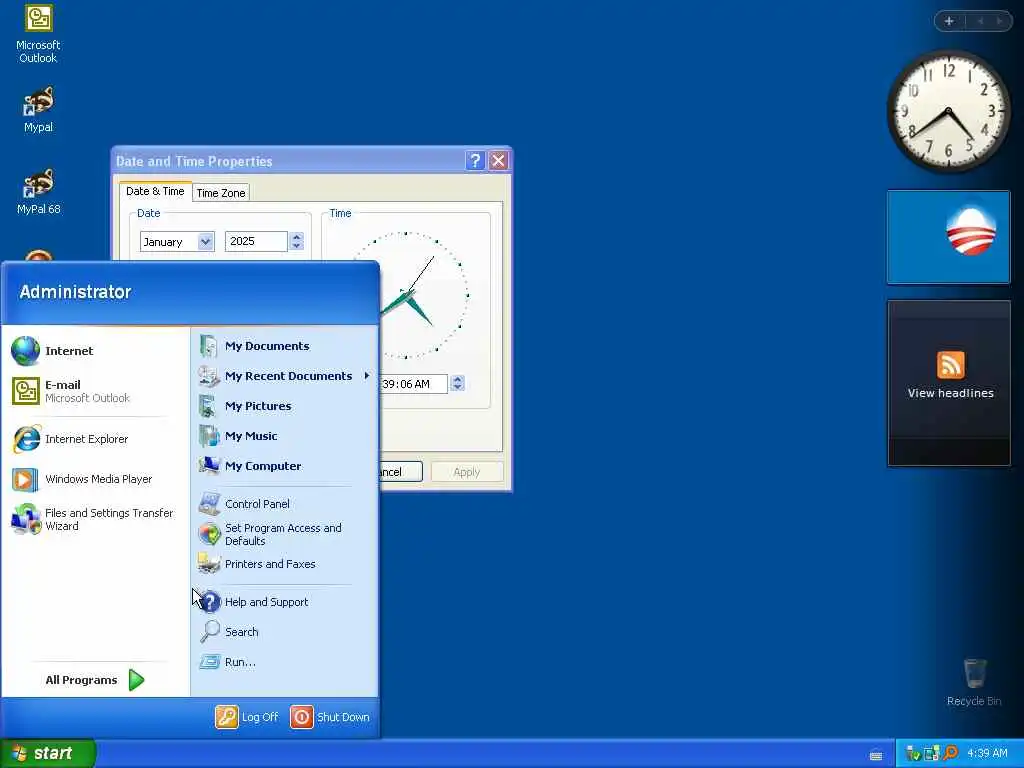Image resolution: width=1024 pixels, height=768 pixels.
Task: Open E-mail Microsoft Outlook in Start menu
Action: [x=95, y=391]
